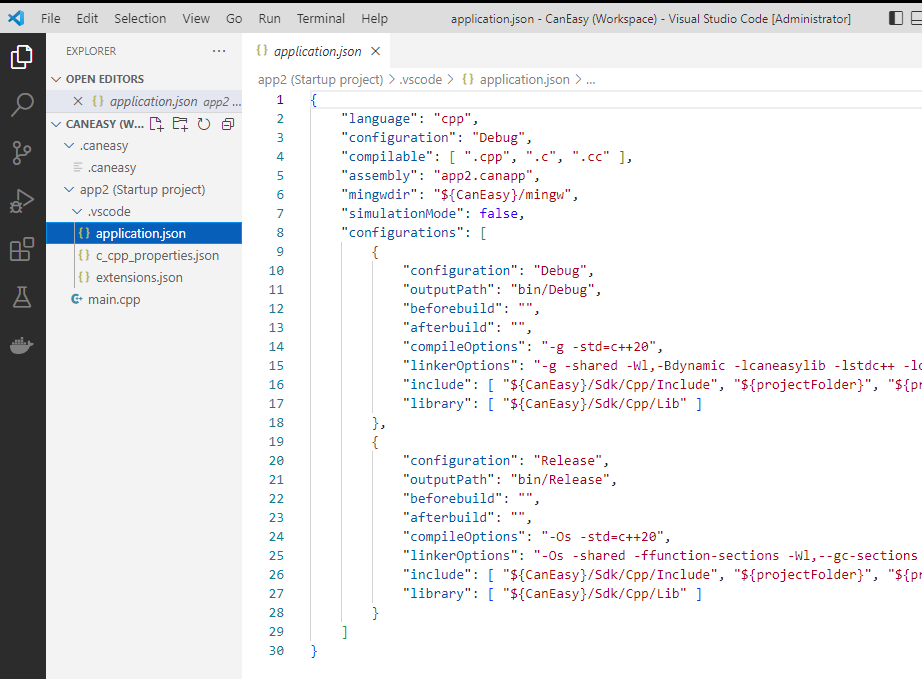Screen dimensions: 922x679
Task: Open main.cpp file
Action: [x=144, y=299]
